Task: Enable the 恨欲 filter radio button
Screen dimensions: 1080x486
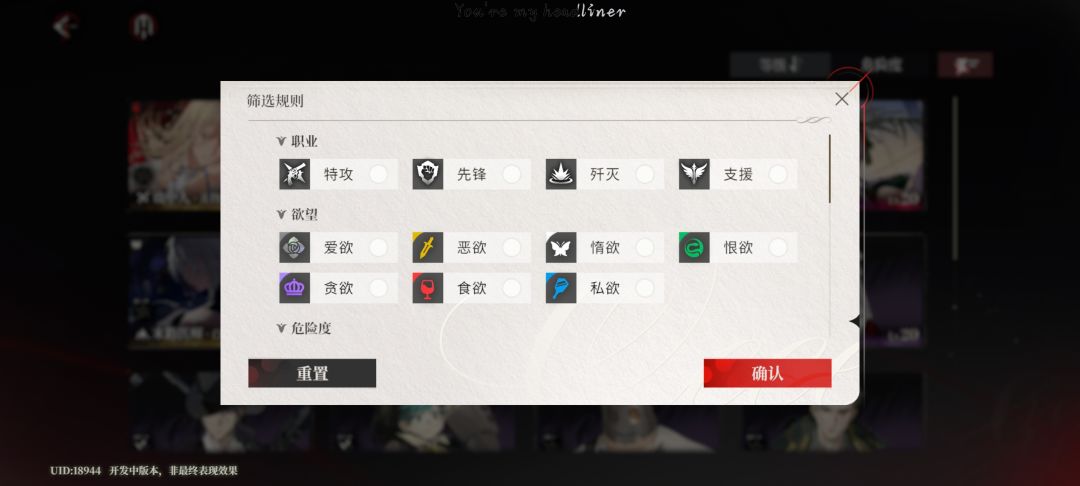Action: coord(778,247)
